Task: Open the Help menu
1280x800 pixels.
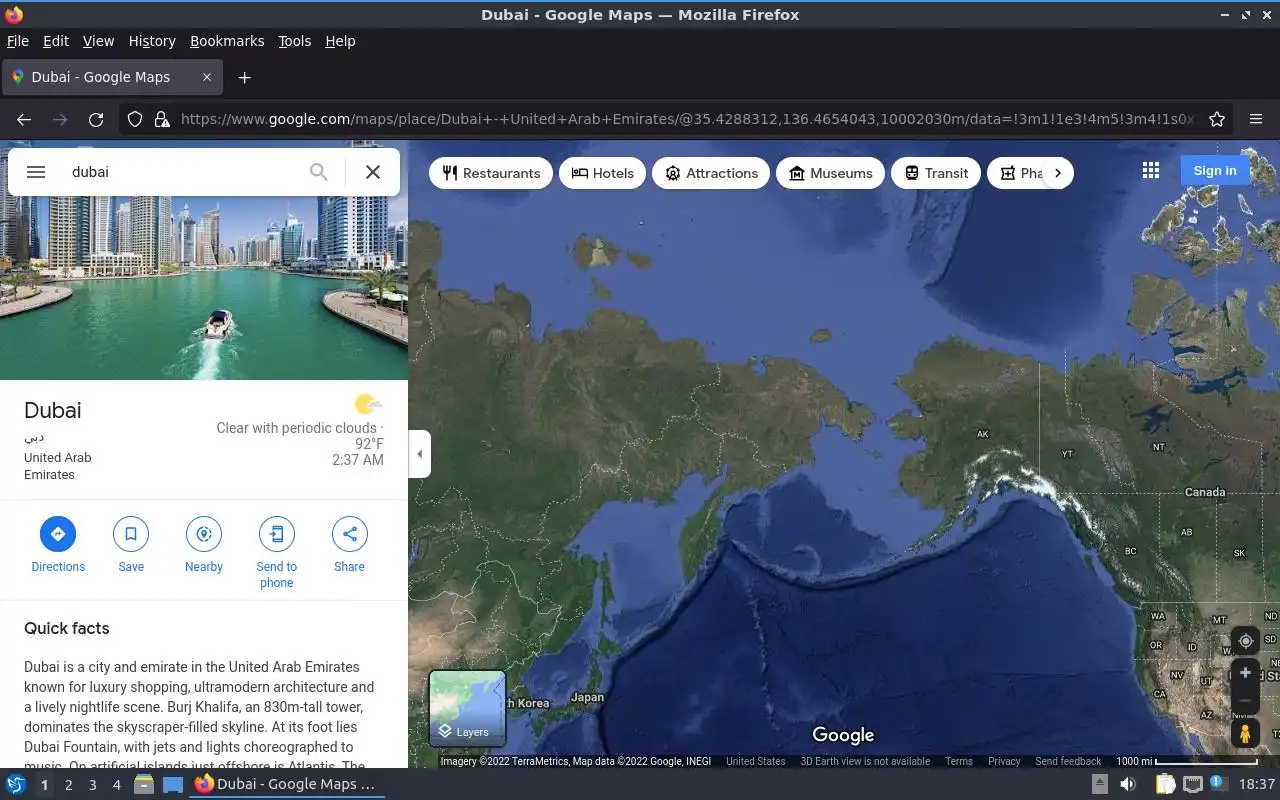Action: 340,41
